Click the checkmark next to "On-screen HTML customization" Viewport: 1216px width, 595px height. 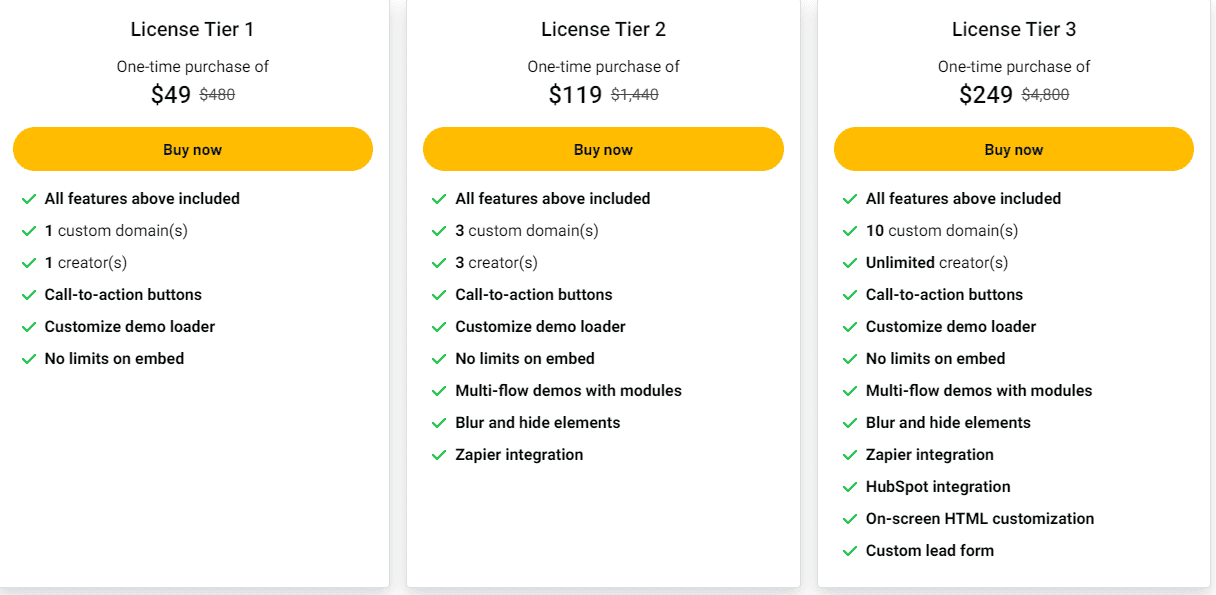click(850, 518)
